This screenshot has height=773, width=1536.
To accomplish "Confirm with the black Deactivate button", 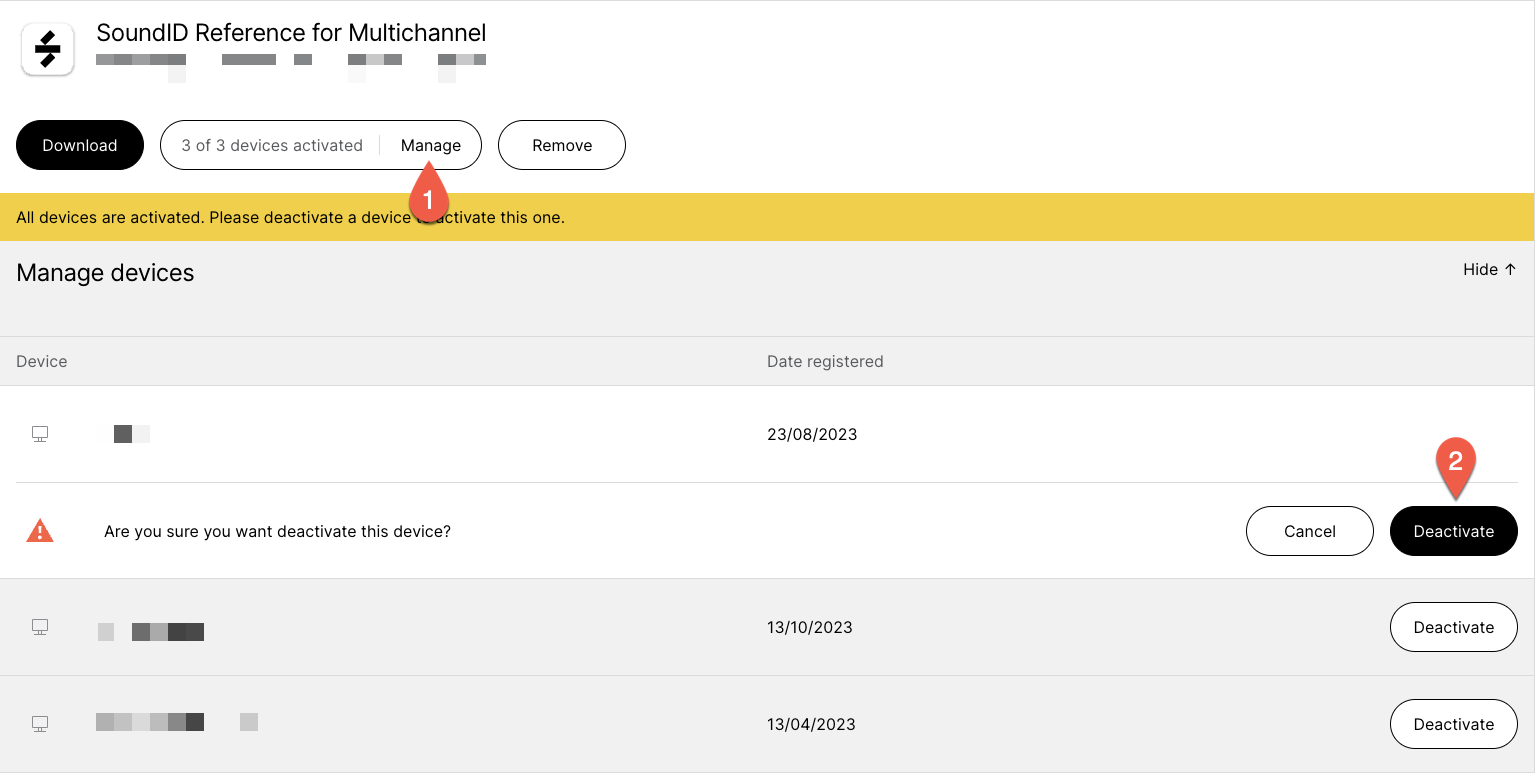I will (x=1454, y=531).
